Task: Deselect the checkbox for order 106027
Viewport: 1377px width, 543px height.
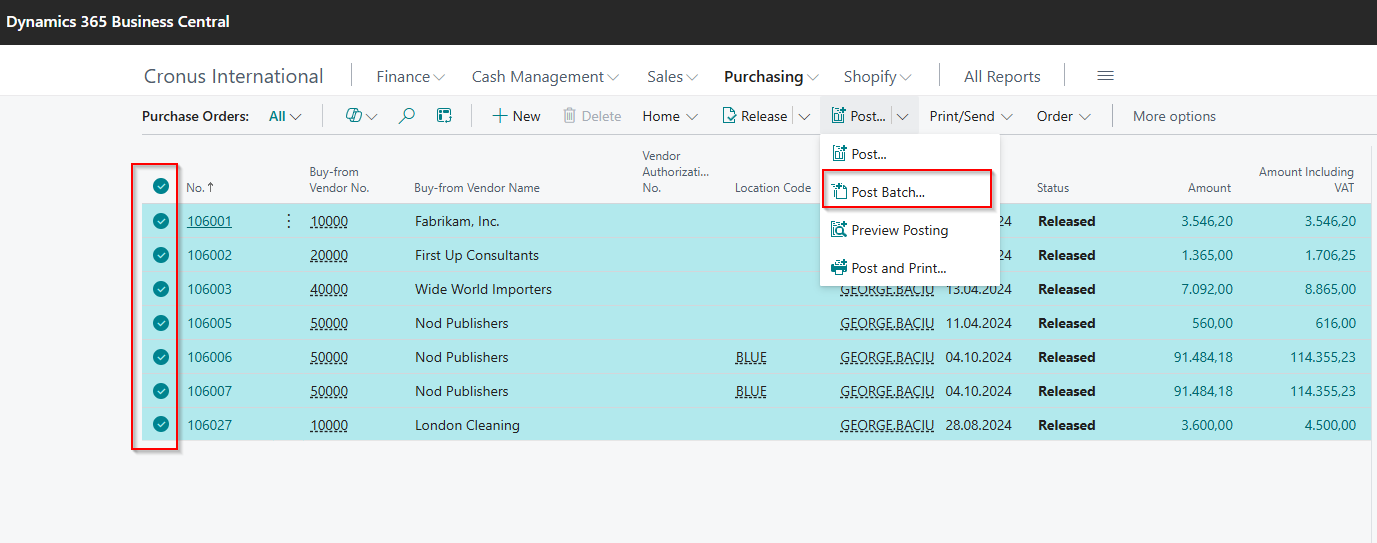Action: [x=160, y=425]
